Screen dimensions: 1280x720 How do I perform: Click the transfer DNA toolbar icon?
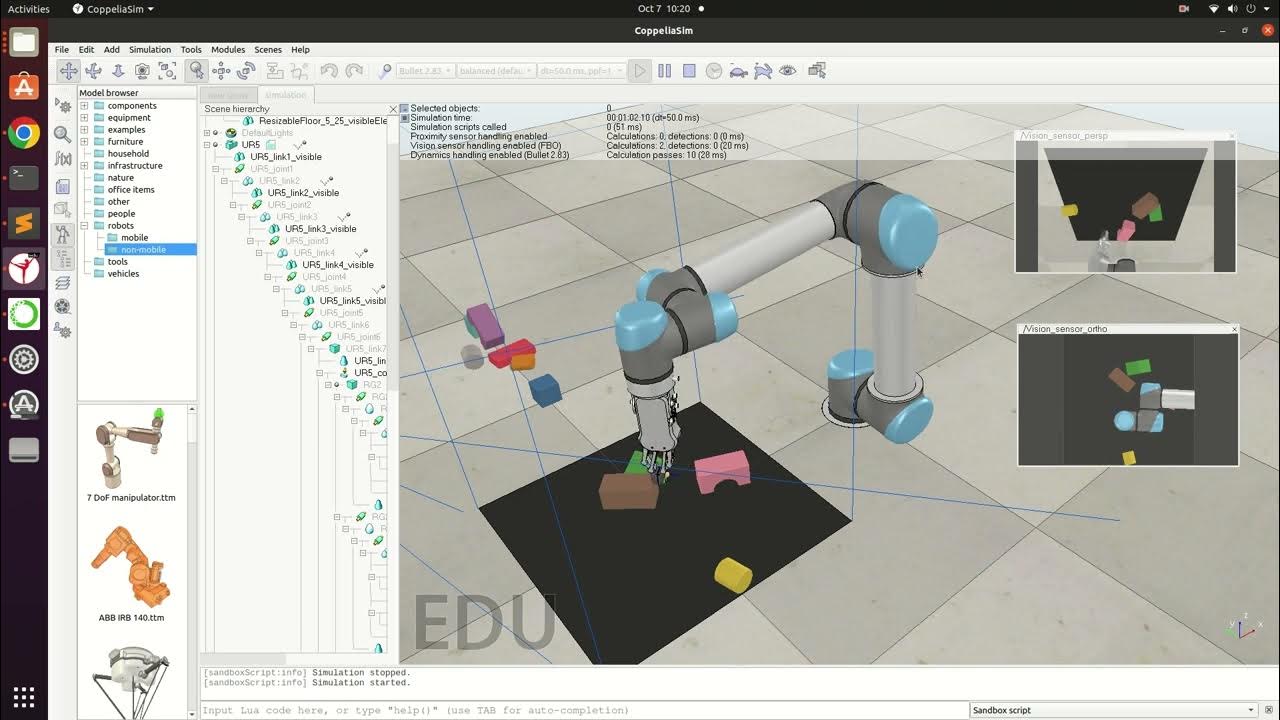(298, 71)
